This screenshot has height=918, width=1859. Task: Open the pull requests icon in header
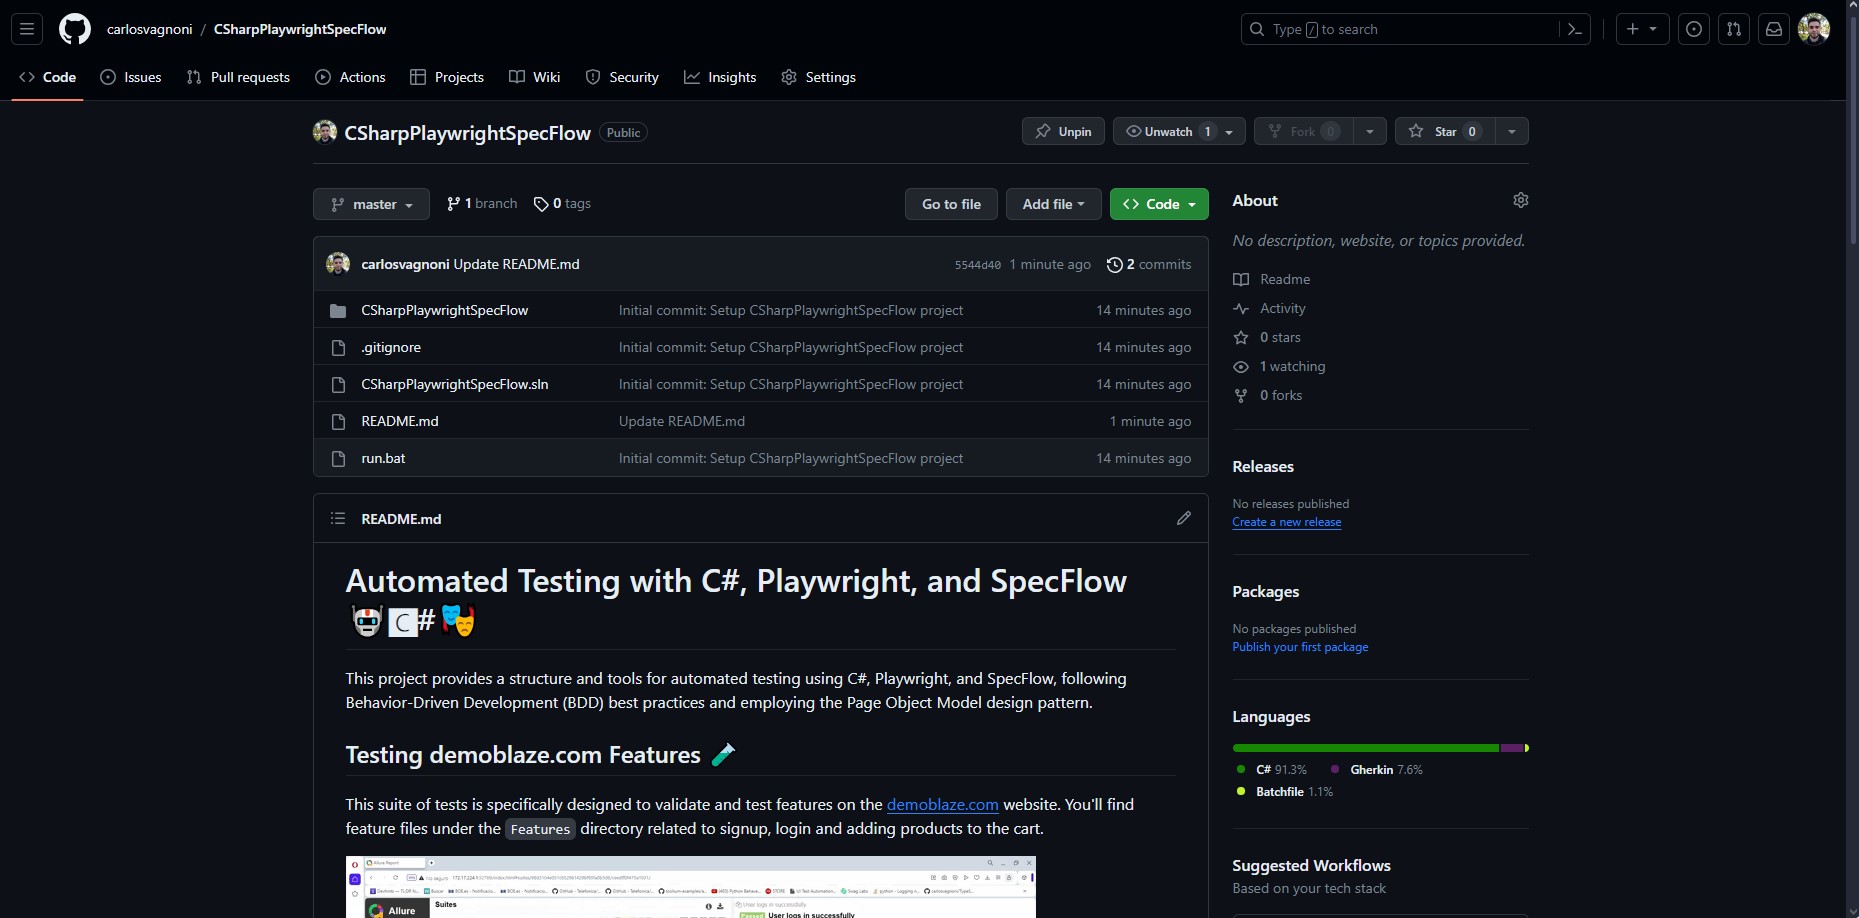point(1733,29)
